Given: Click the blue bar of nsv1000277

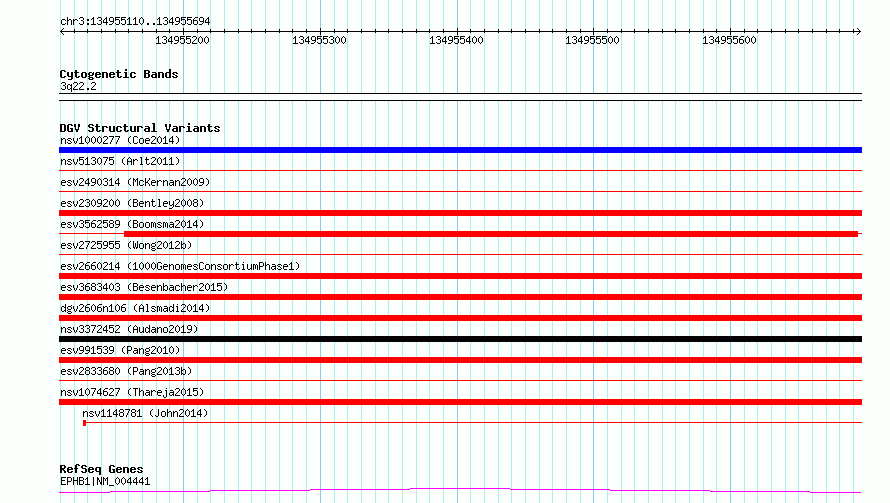Looking at the screenshot, I should point(460,150).
